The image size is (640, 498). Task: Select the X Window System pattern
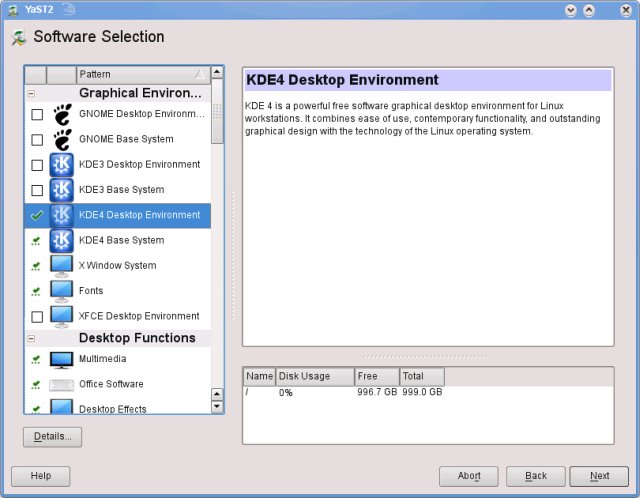[118, 266]
